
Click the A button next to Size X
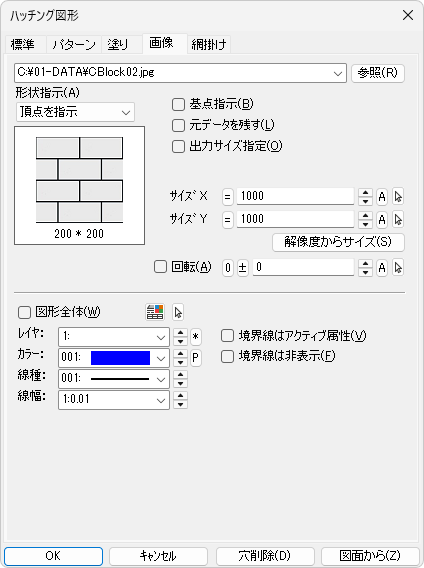coord(382,197)
